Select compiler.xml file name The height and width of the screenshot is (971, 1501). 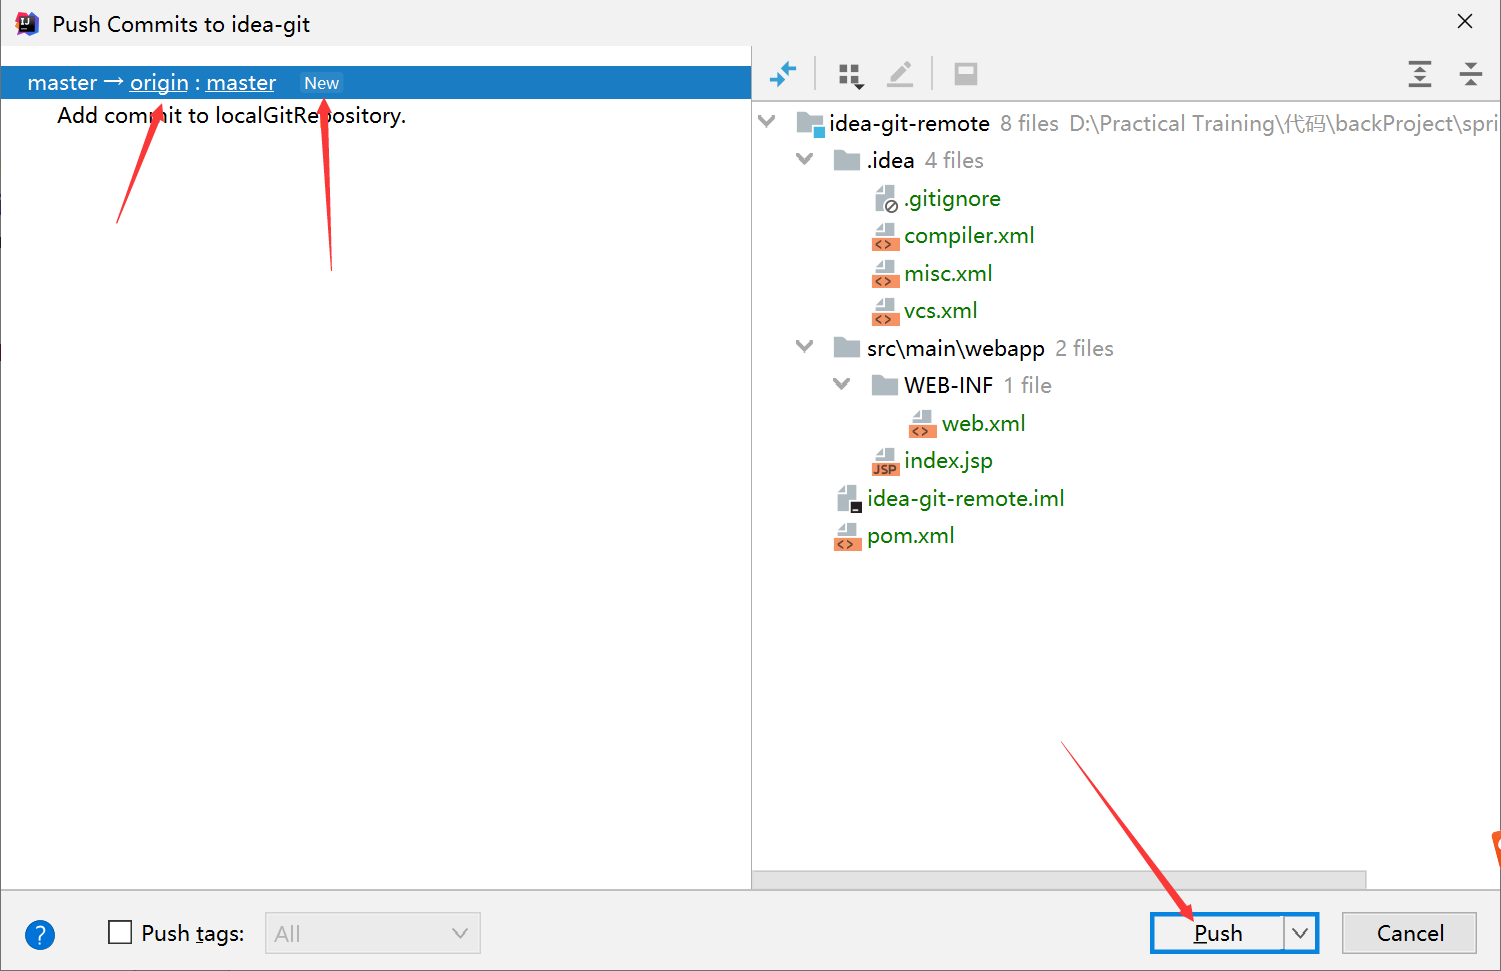pyautogui.click(x=969, y=236)
